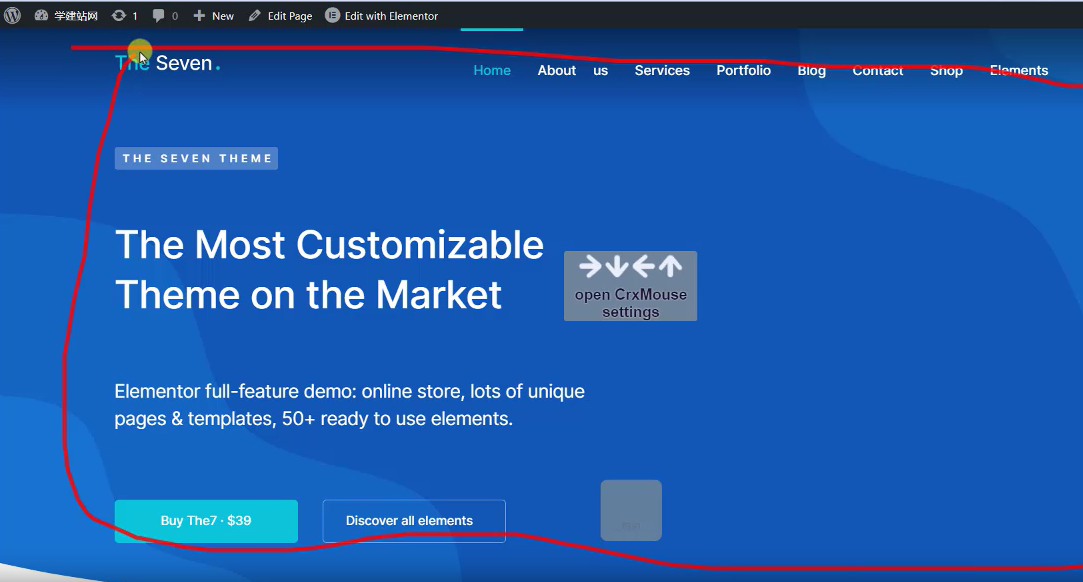Image resolution: width=1083 pixels, height=582 pixels.
Task: Open the About us menu item
Action: tap(572, 70)
